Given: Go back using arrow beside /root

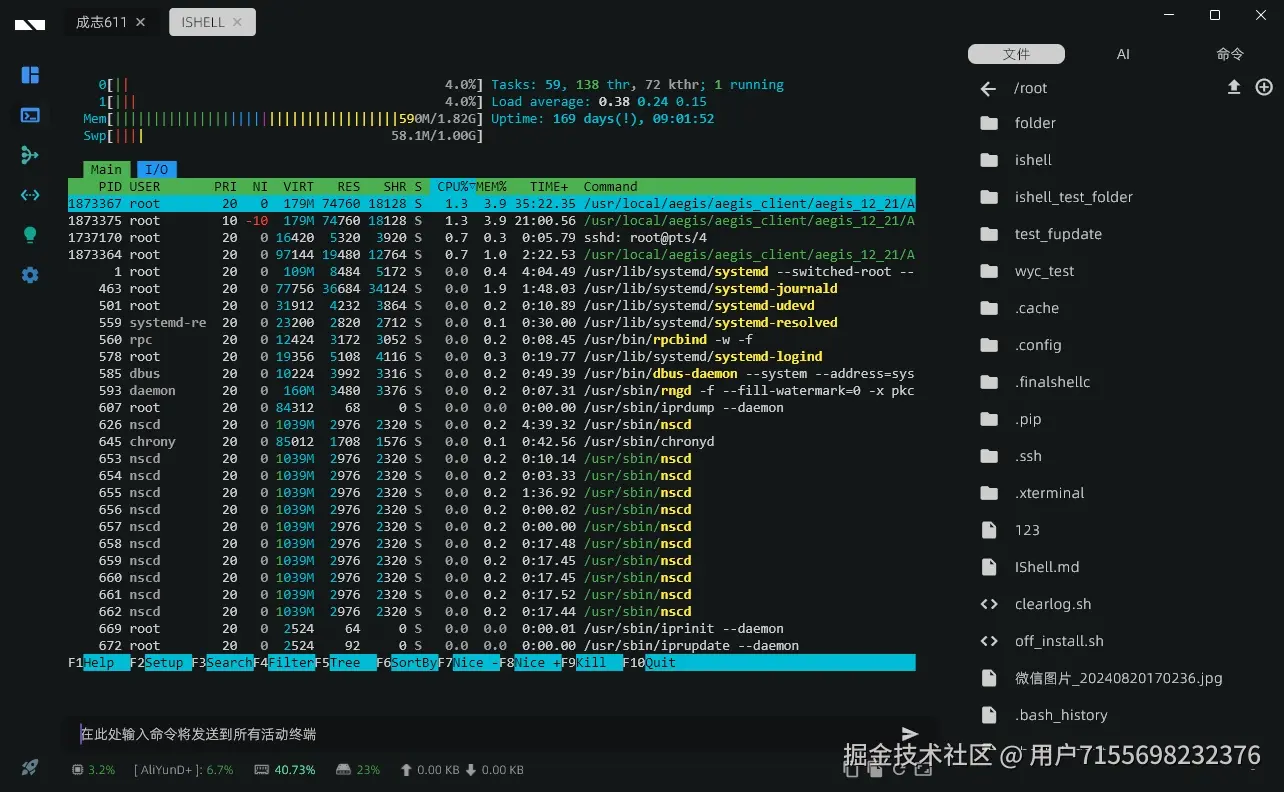Looking at the screenshot, I should pos(989,89).
